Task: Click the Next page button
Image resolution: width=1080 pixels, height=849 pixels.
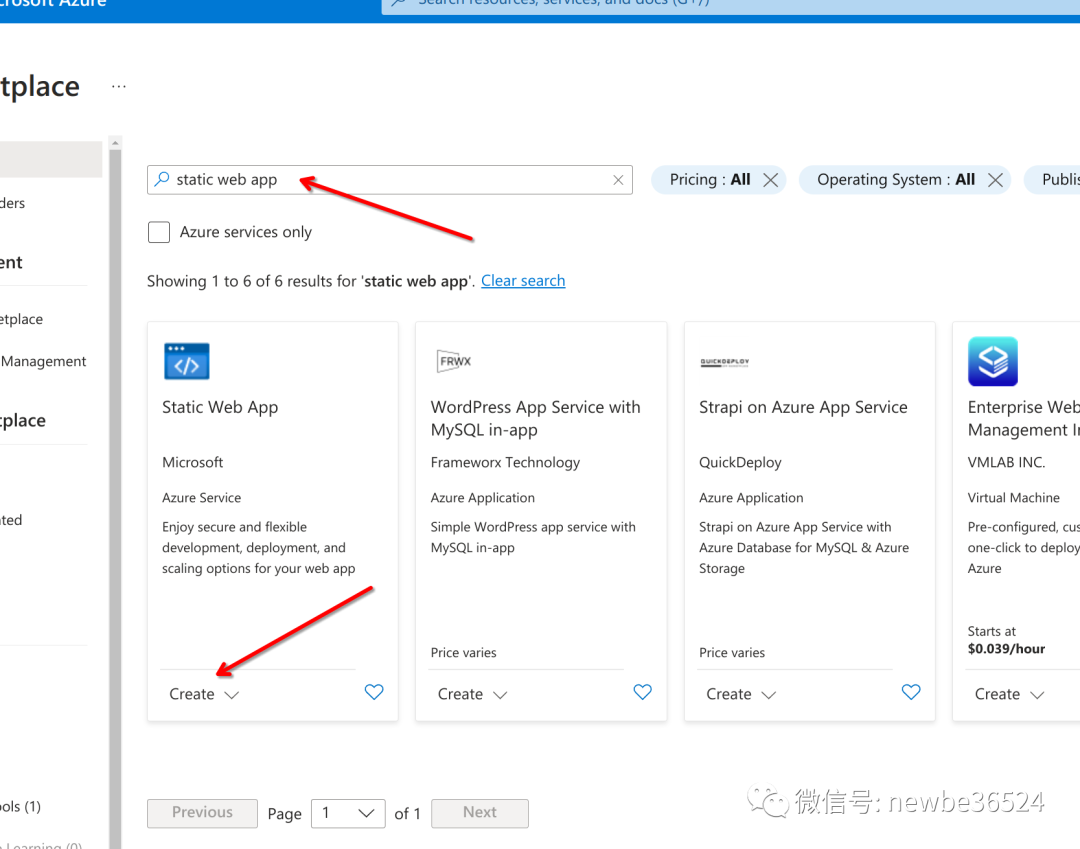Action: coord(480,813)
